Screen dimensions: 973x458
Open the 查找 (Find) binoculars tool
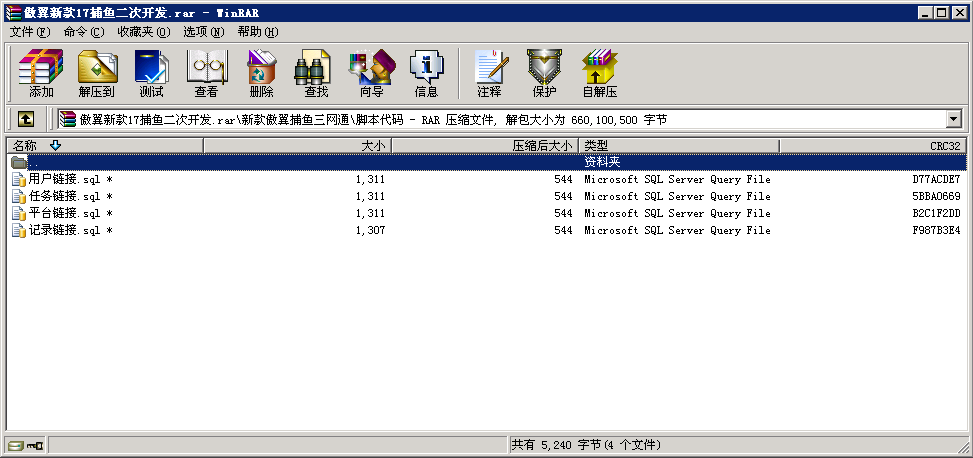tap(316, 74)
